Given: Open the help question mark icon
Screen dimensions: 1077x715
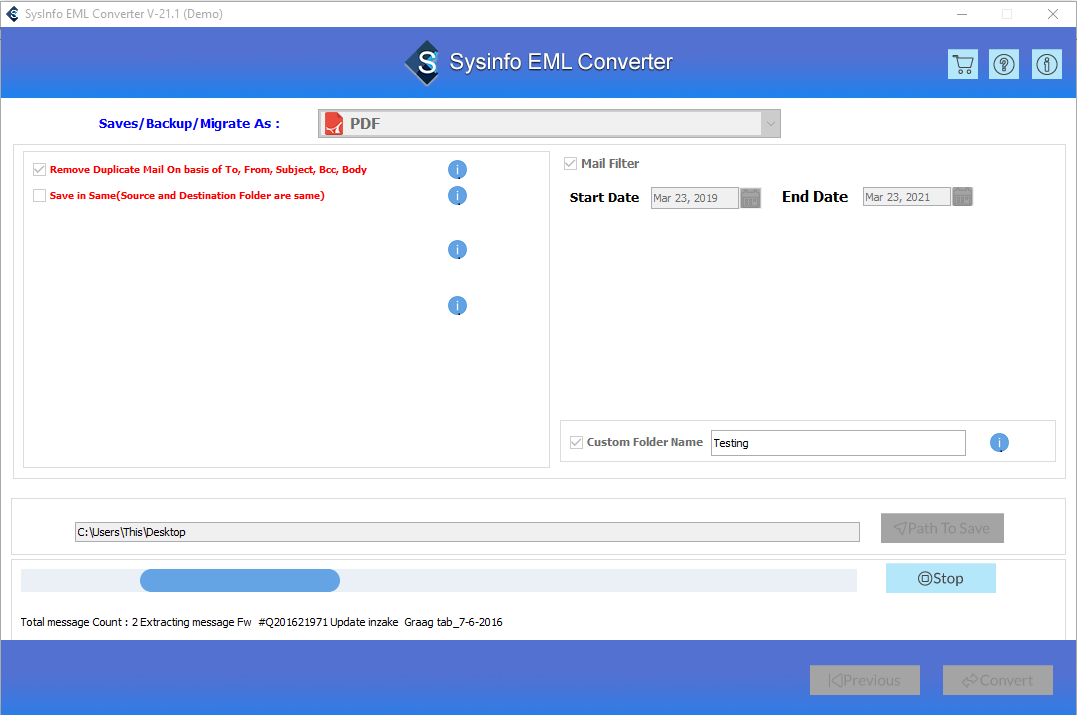Looking at the screenshot, I should coord(1004,65).
